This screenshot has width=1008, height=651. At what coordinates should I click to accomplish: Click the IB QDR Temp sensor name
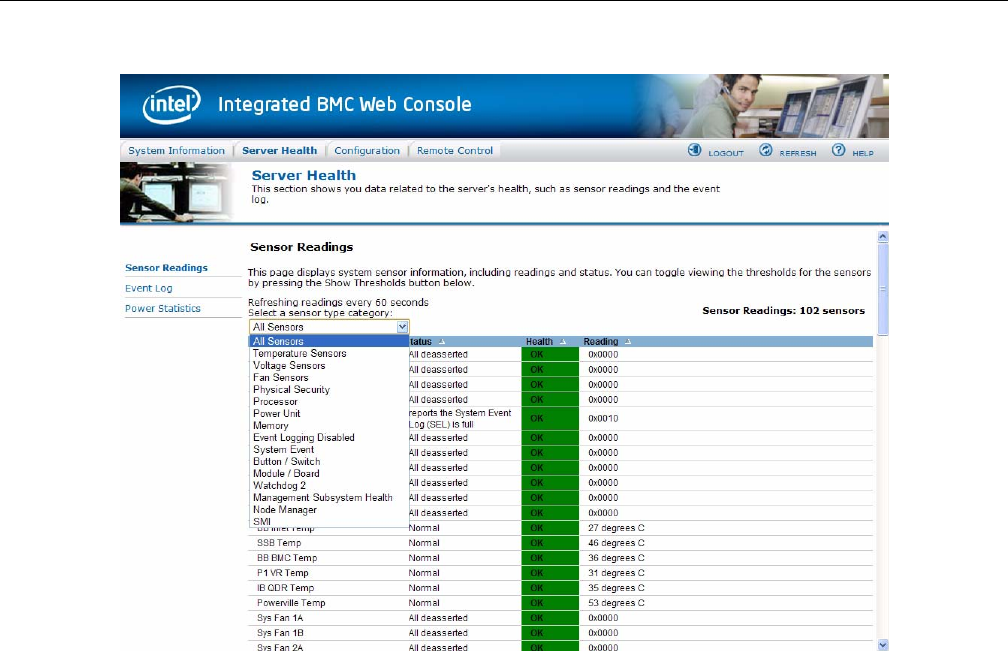click(285, 588)
